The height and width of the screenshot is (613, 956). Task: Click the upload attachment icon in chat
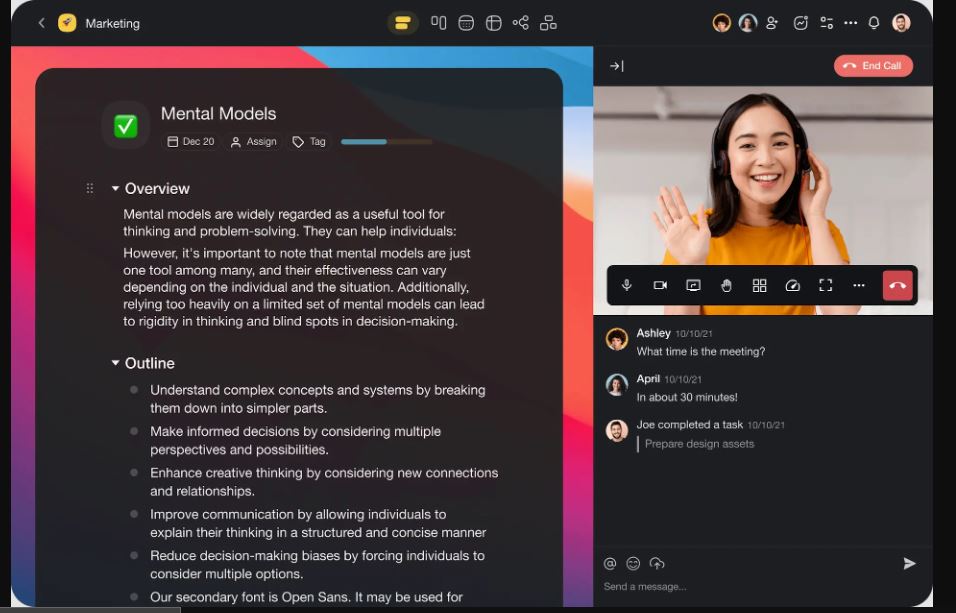tap(657, 564)
